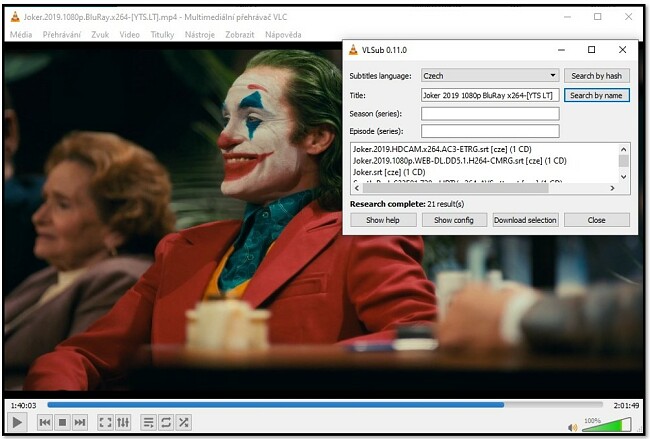Screen dimensions: 650x439
Task: Mute audio with the speaker icon
Action: click(573, 427)
